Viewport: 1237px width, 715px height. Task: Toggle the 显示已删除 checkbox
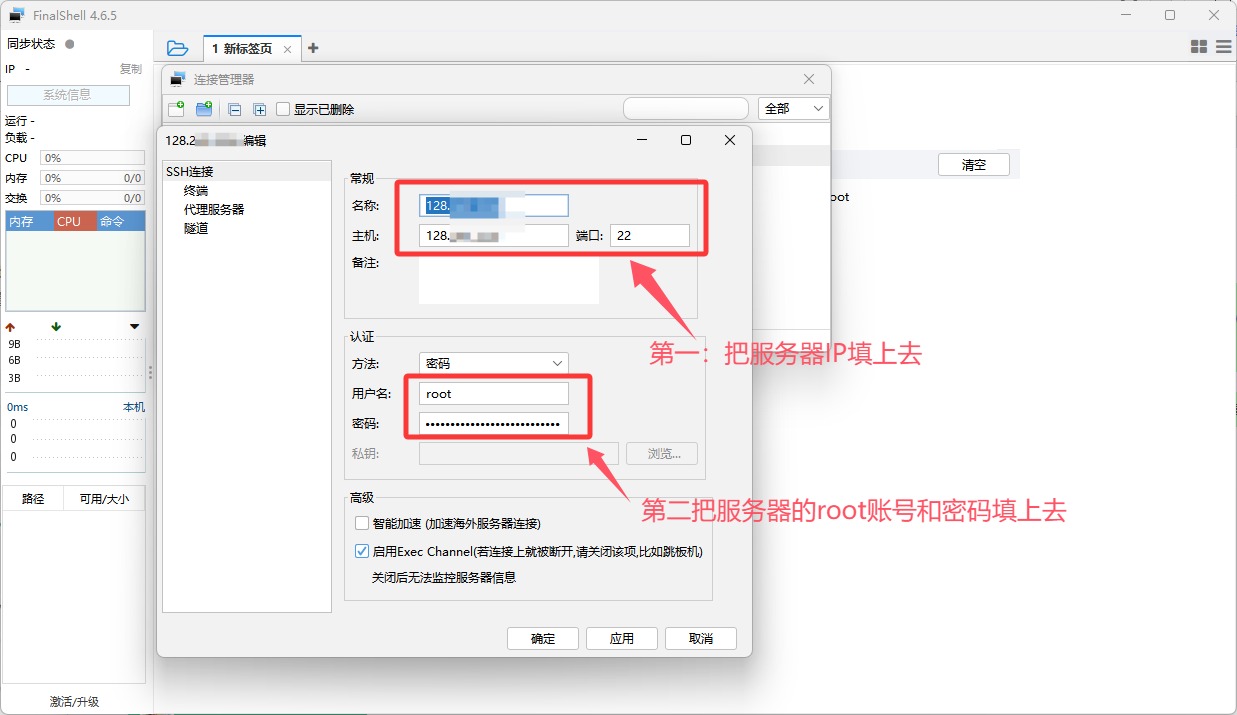[283, 109]
